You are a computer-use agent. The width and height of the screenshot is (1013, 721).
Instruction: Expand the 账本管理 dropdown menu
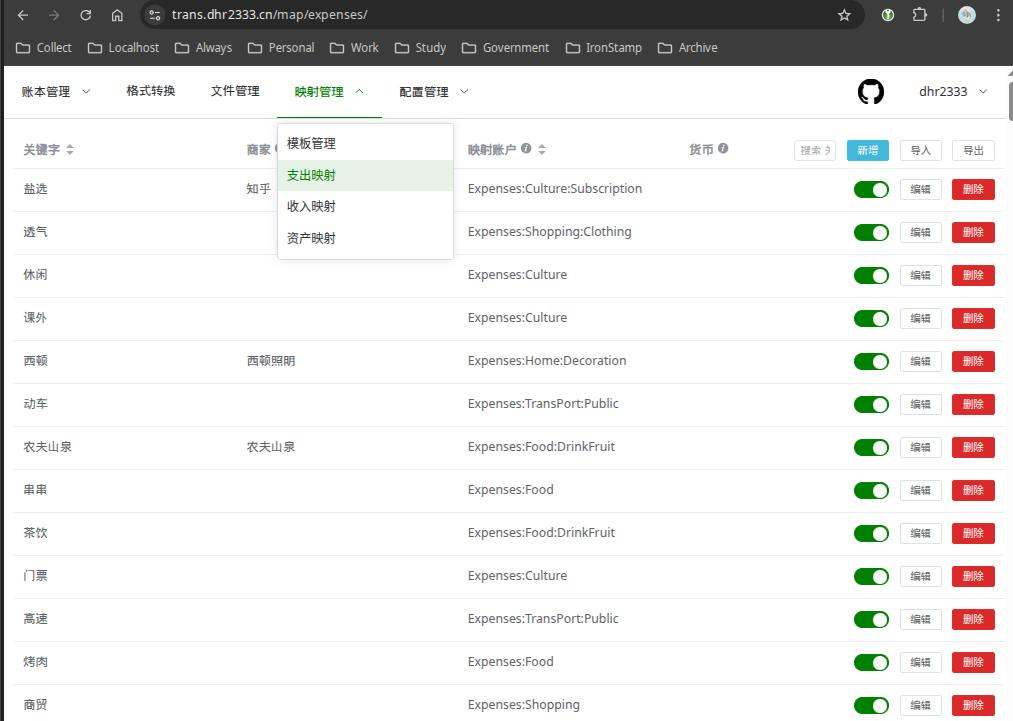click(56, 92)
